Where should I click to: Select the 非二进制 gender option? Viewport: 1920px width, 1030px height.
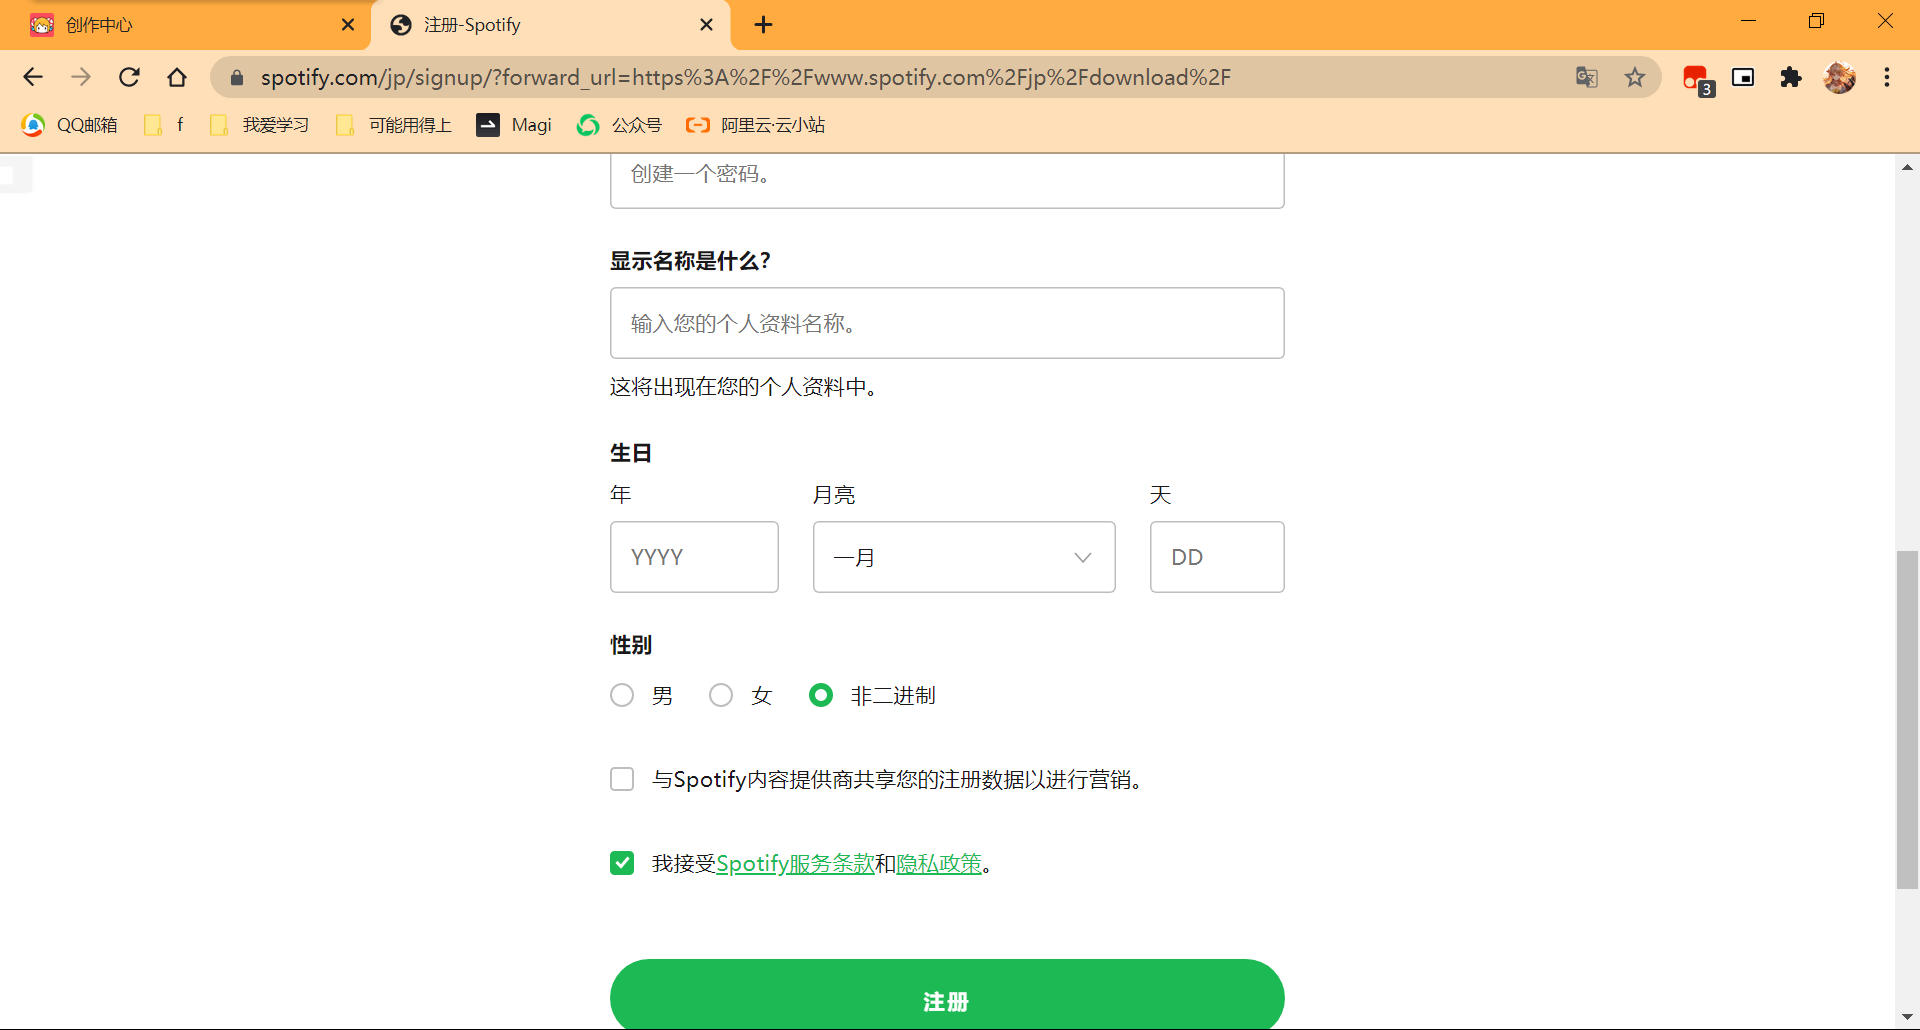(x=821, y=695)
